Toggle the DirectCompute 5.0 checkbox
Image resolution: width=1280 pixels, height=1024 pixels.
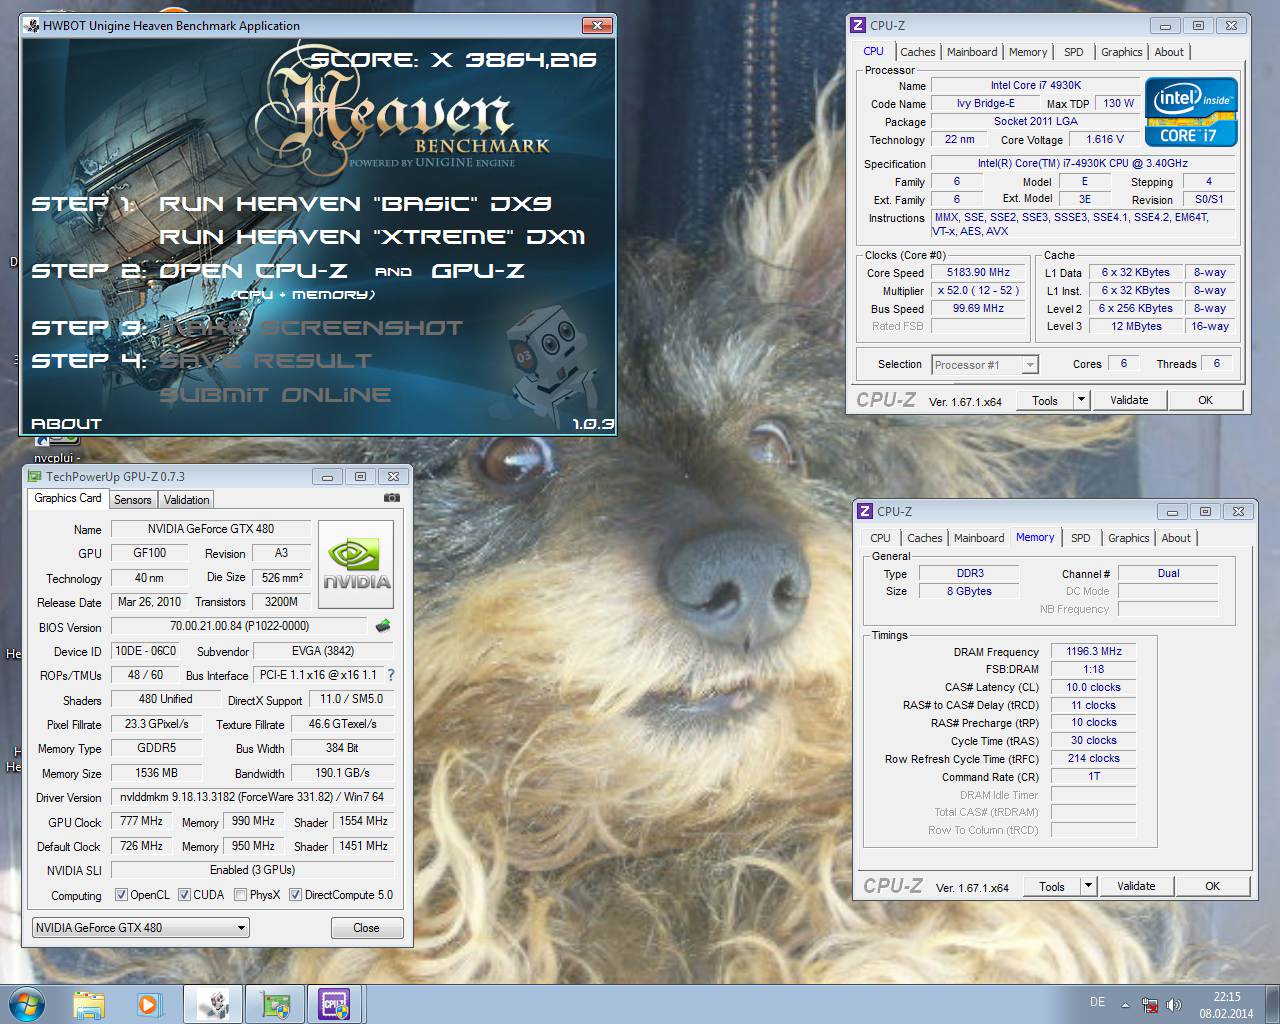tap(295, 895)
